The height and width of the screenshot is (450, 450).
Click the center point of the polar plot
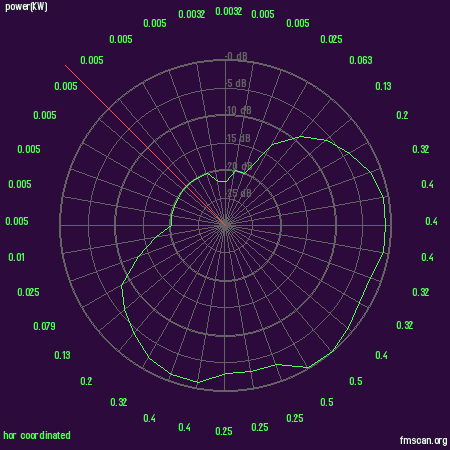tap(225, 225)
